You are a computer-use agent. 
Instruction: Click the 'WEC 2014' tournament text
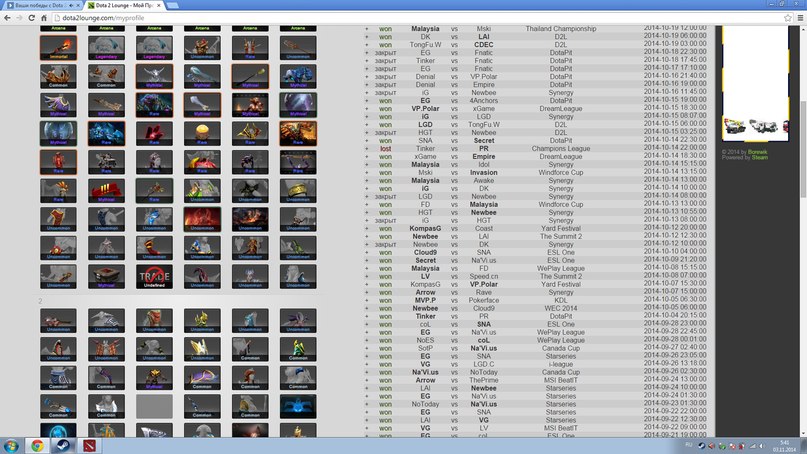(x=561, y=308)
